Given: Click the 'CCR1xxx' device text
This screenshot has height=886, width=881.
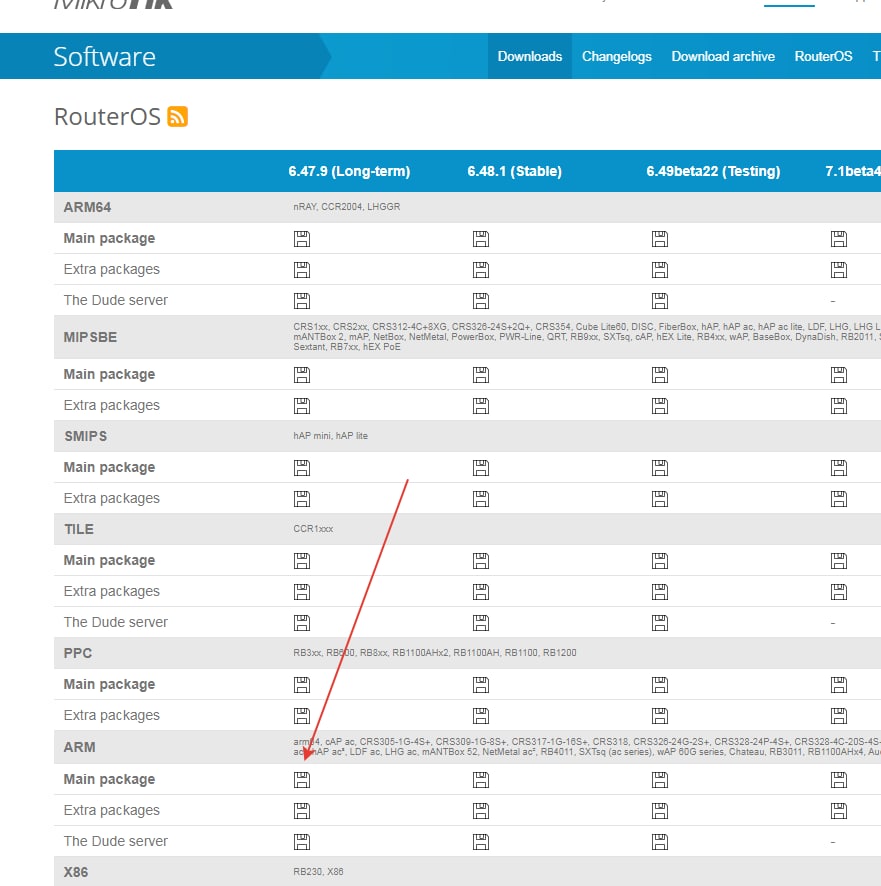Looking at the screenshot, I should [313, 529].
